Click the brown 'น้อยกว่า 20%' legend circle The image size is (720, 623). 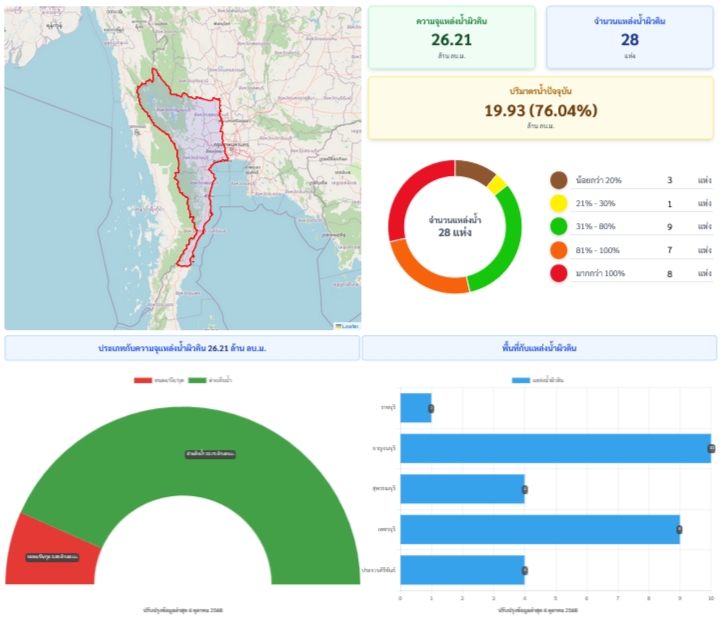[x=559, y=180]
